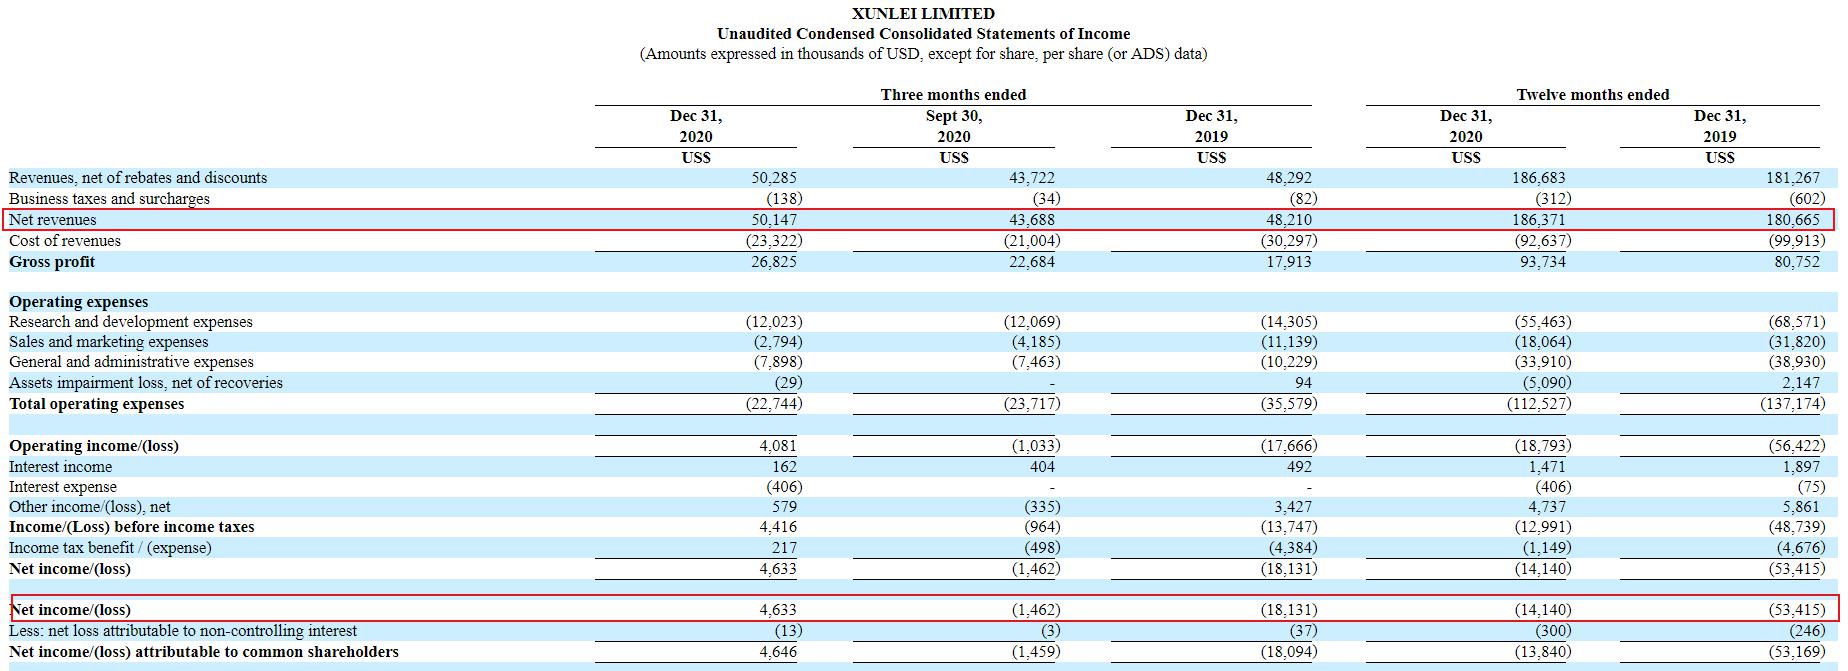
Task: Select the twelve-month revenues value 186,683
Action: click(1539, 178)
